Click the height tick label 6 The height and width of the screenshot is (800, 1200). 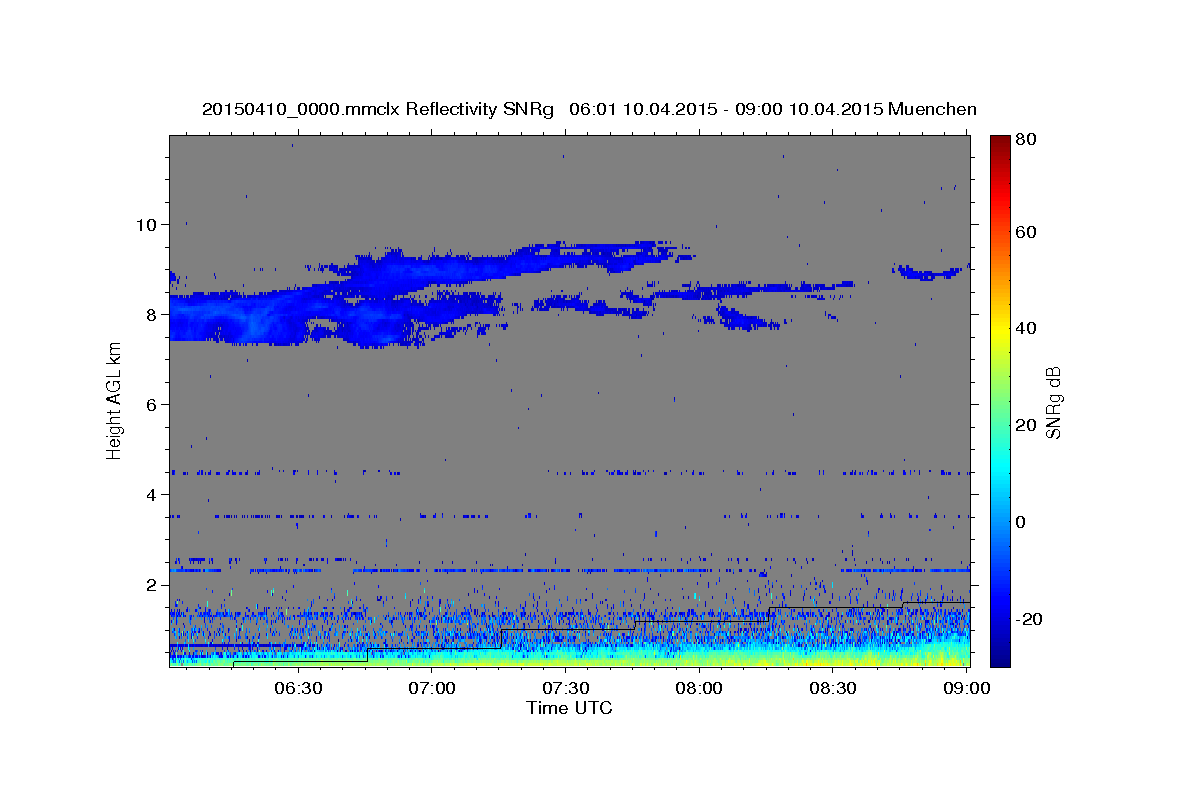(x=153, y=404)
